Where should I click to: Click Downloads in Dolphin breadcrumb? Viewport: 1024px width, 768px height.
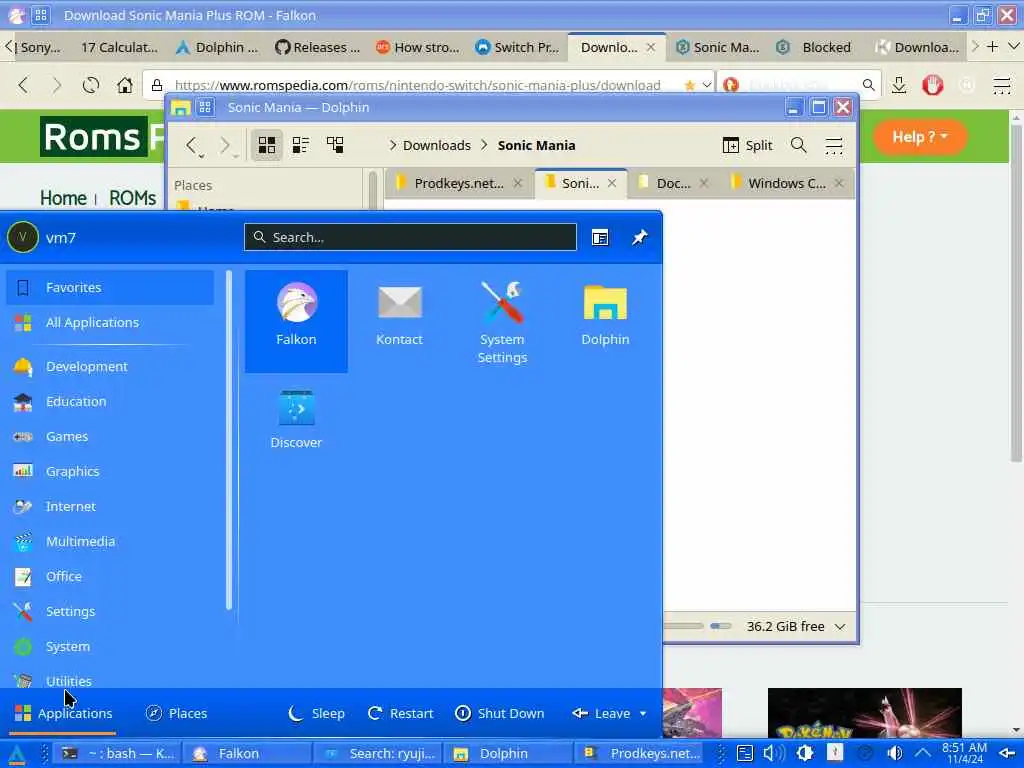pyautogui.click(x=436, y=145)
